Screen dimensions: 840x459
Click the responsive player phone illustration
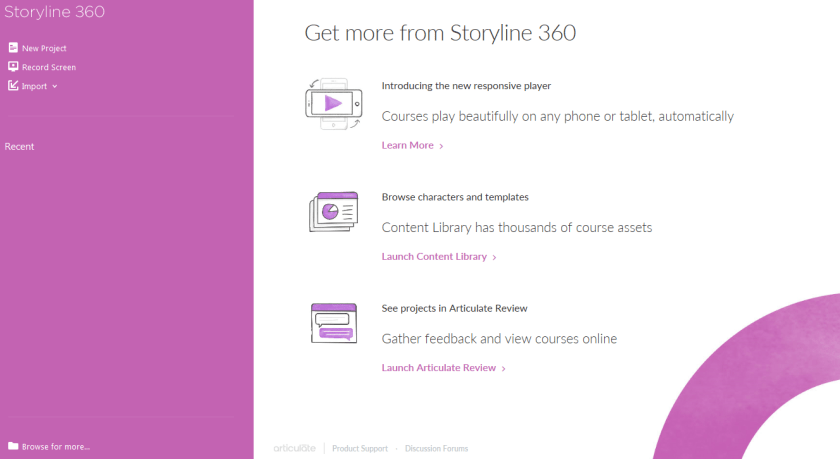pos(334,104)
